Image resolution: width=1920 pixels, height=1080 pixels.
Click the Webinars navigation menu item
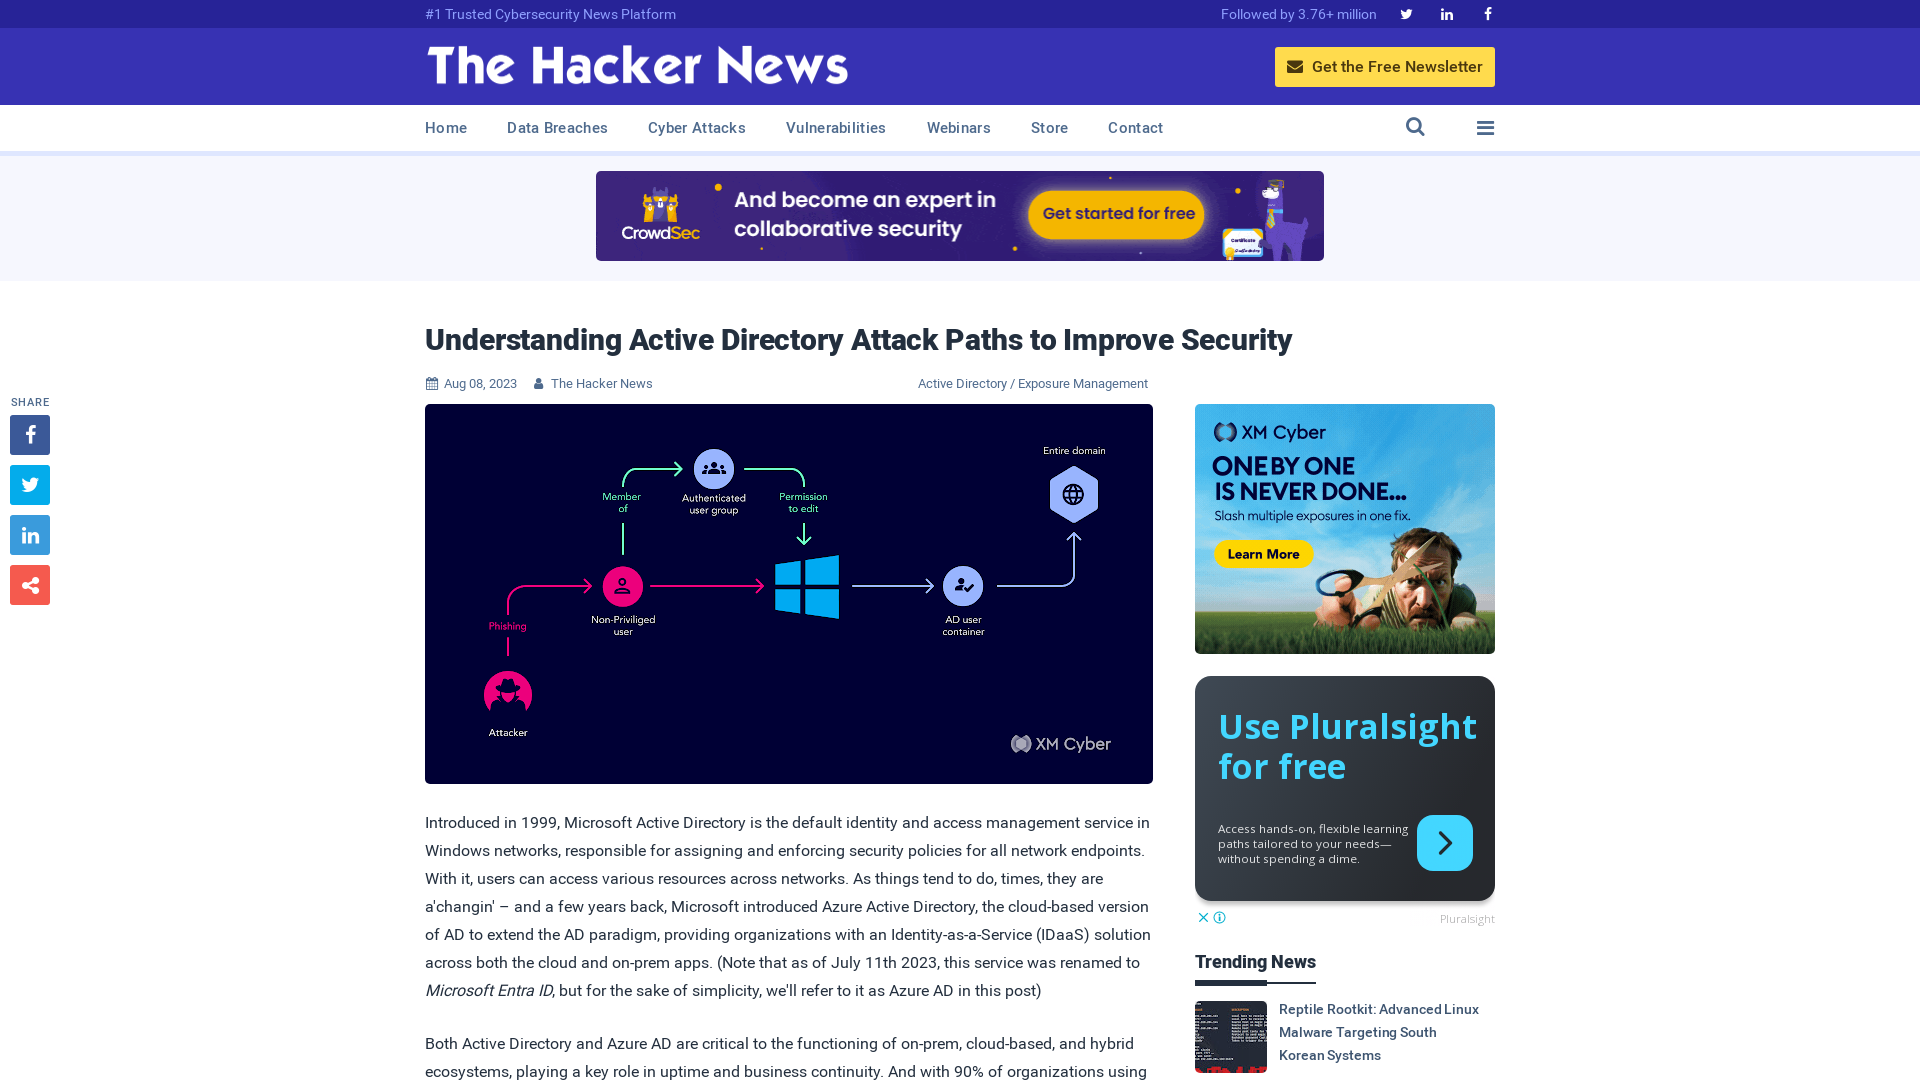click(957, 128)
